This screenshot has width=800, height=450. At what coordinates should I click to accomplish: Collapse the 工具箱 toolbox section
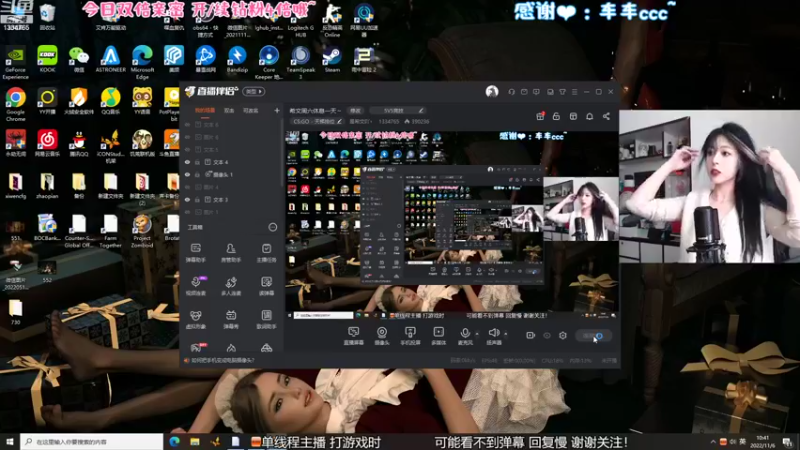(272, 227)
